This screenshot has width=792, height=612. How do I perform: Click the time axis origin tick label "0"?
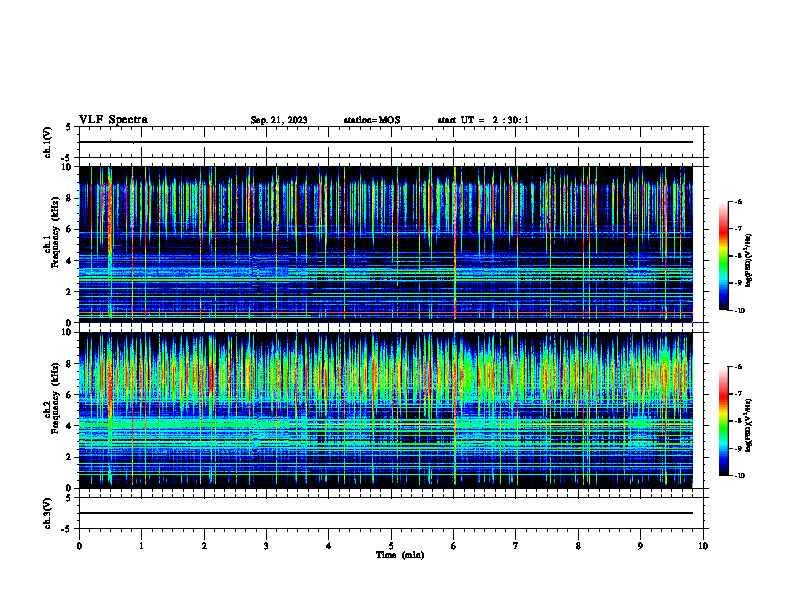(79, 546)
